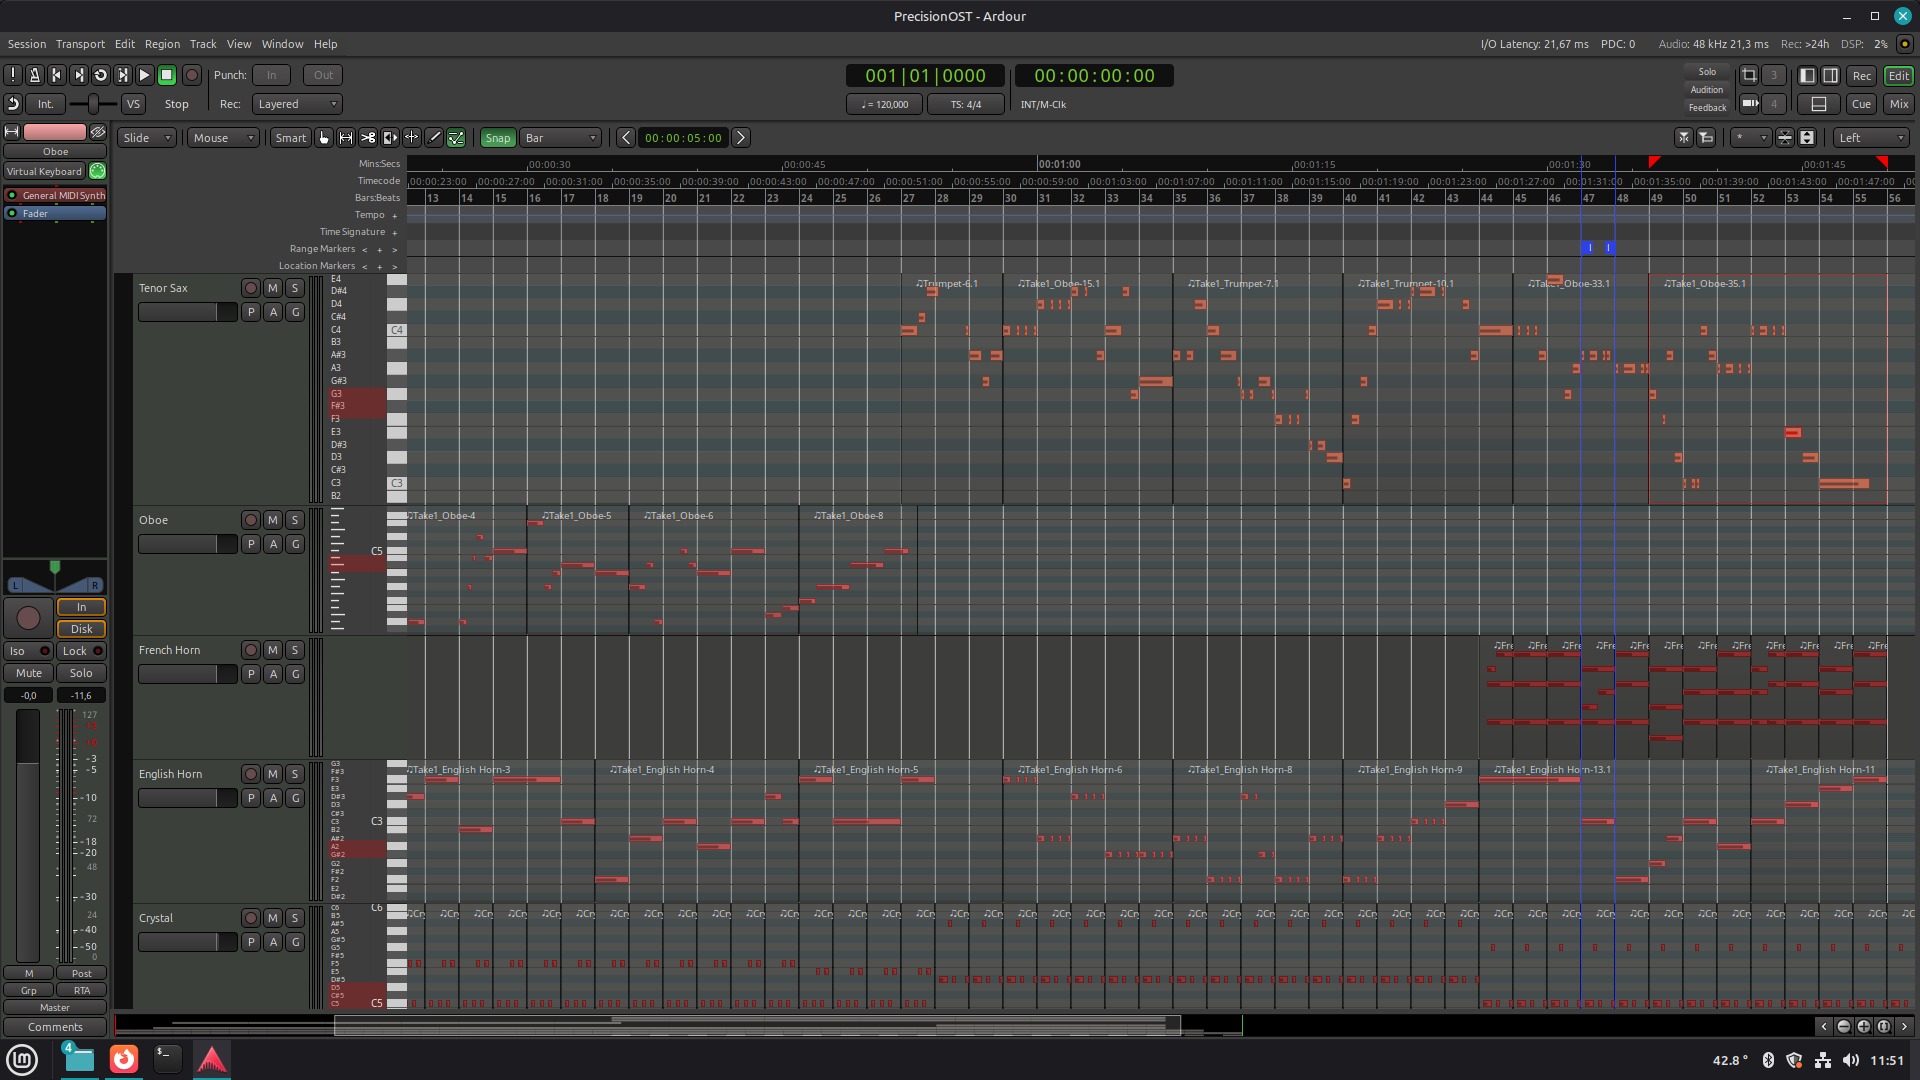Go to session start transport button

[57, 75]
